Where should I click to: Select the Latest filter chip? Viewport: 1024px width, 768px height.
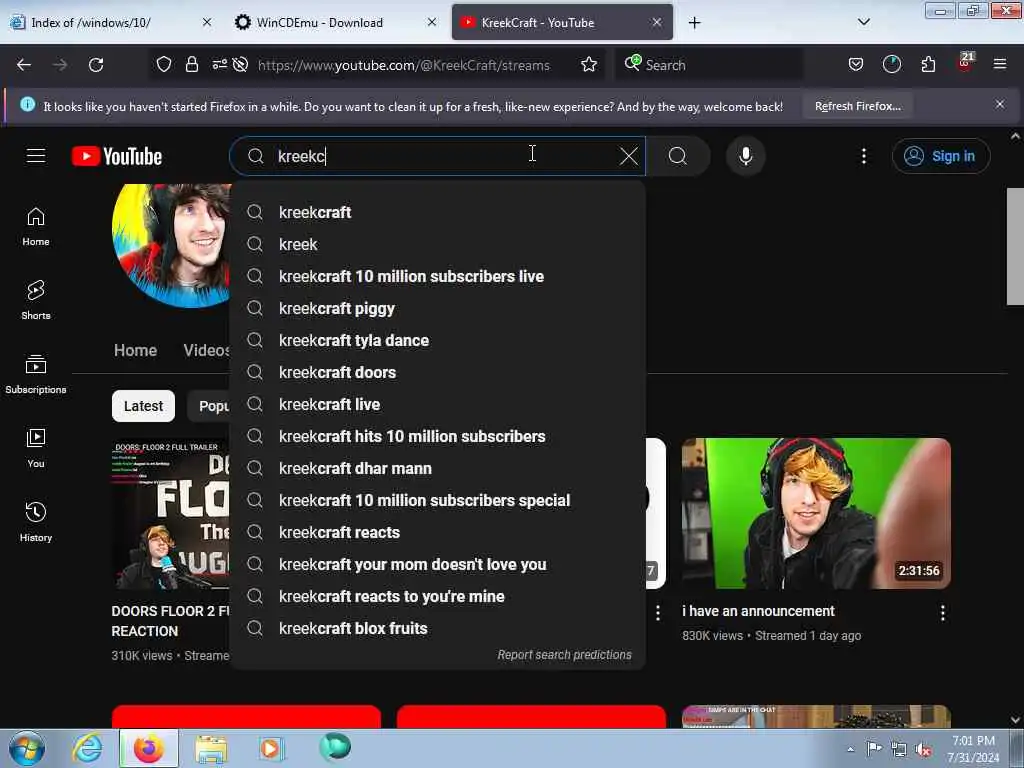tap(143, 406)
